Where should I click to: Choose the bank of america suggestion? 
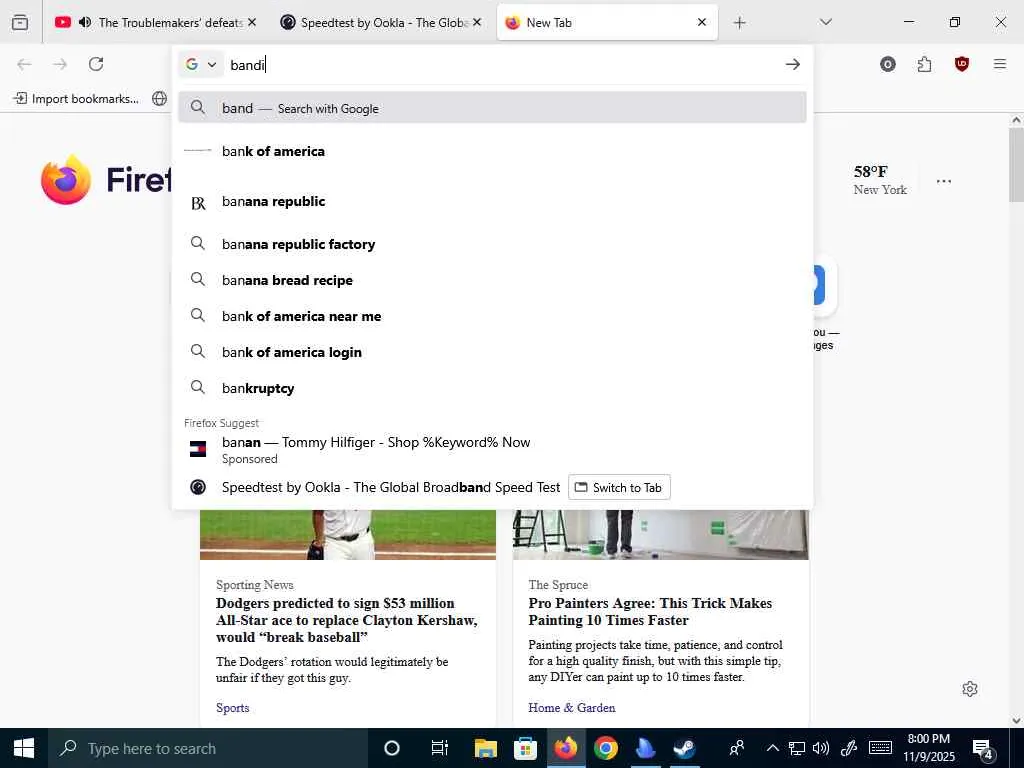[x=492, y=151]
